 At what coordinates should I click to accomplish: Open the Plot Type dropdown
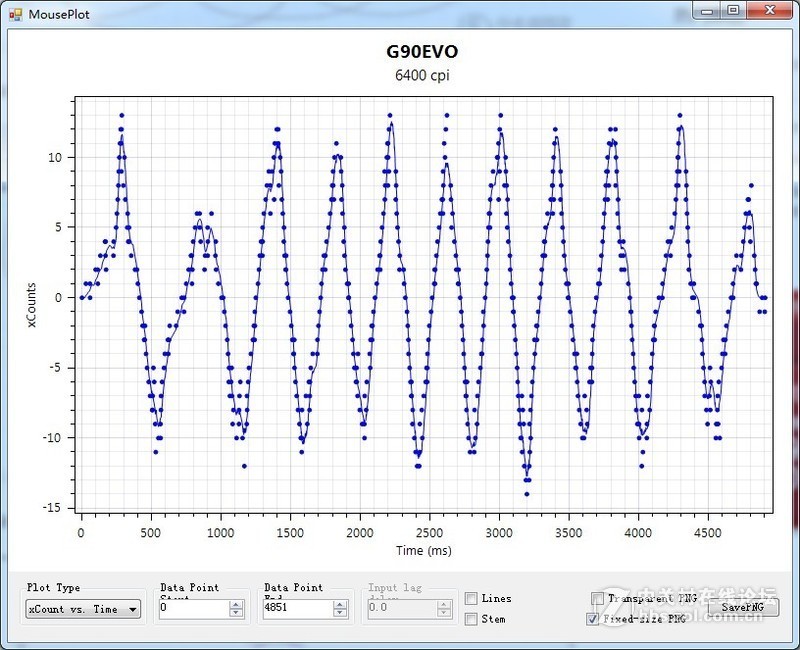pyautogui.click(x=84, y=609)
